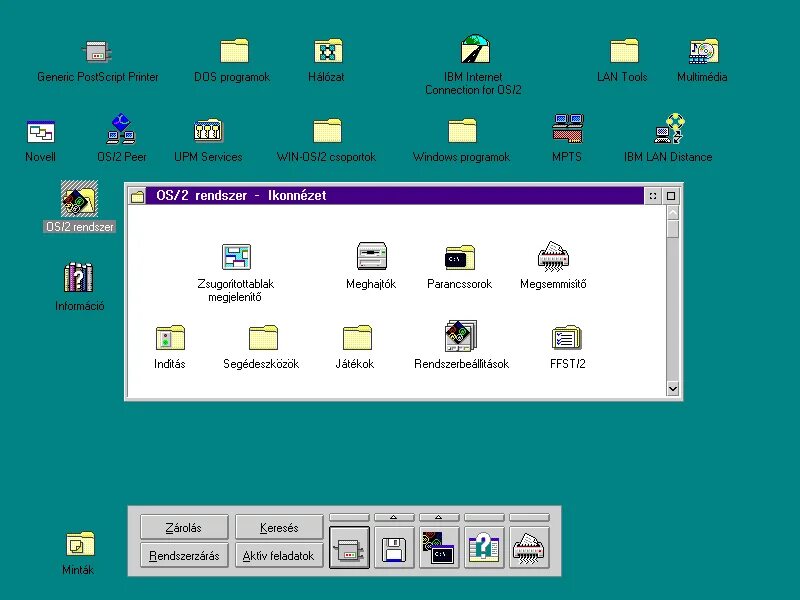The image size is (800, 600).
Task: Click the Zárolás lockup button
Action: [184, 528]
